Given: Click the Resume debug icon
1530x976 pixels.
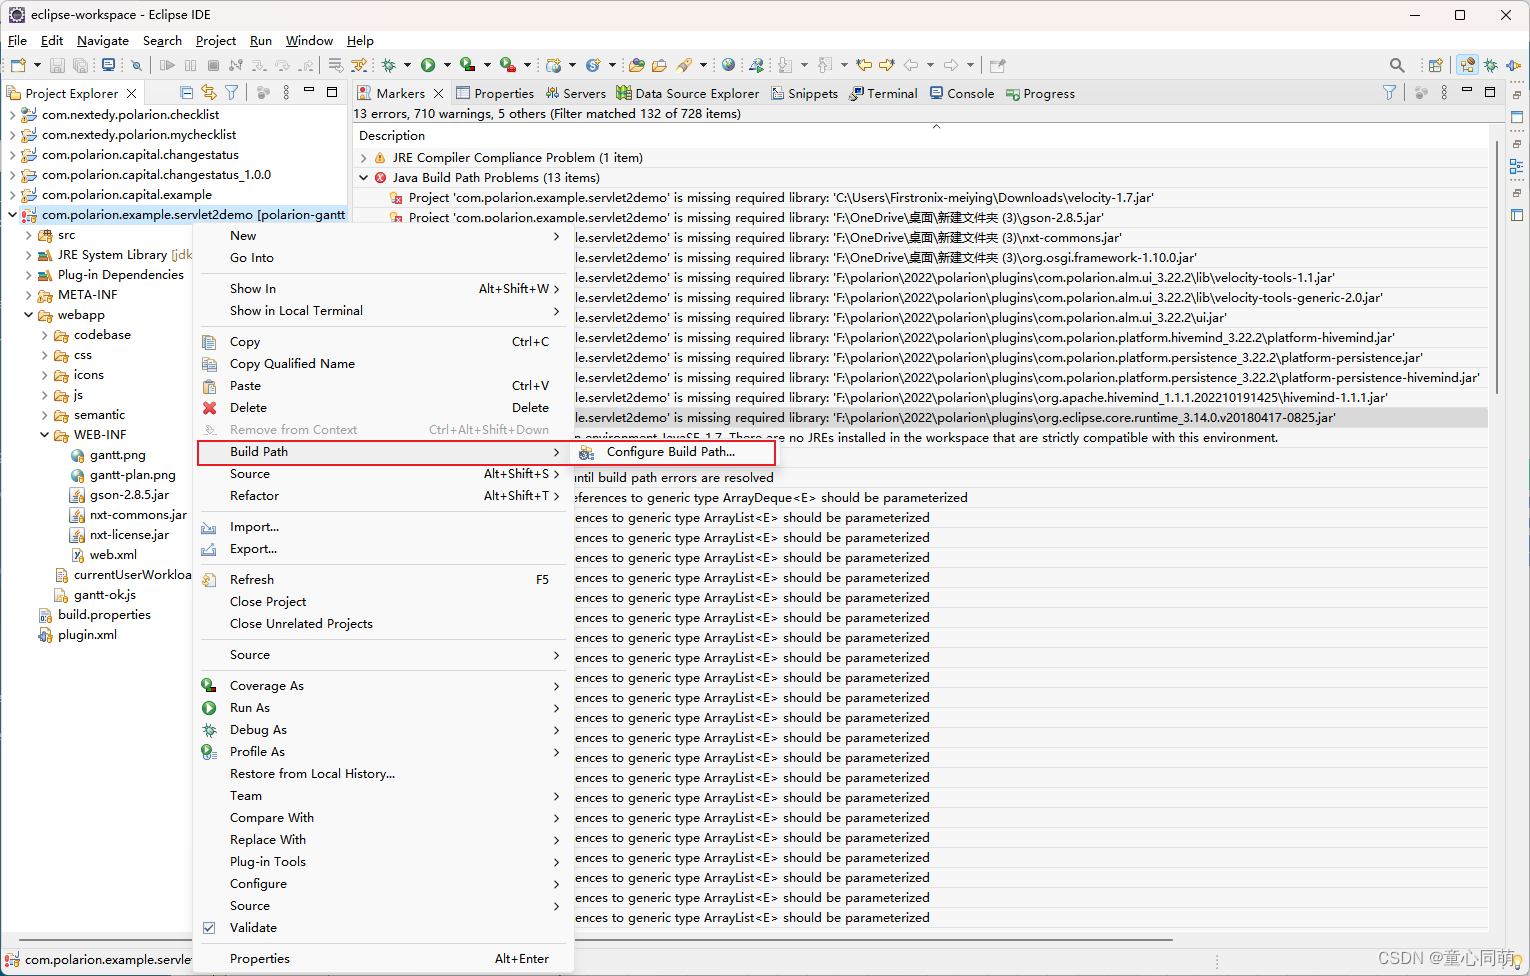Looking at the screenshot, I should 167,65.
